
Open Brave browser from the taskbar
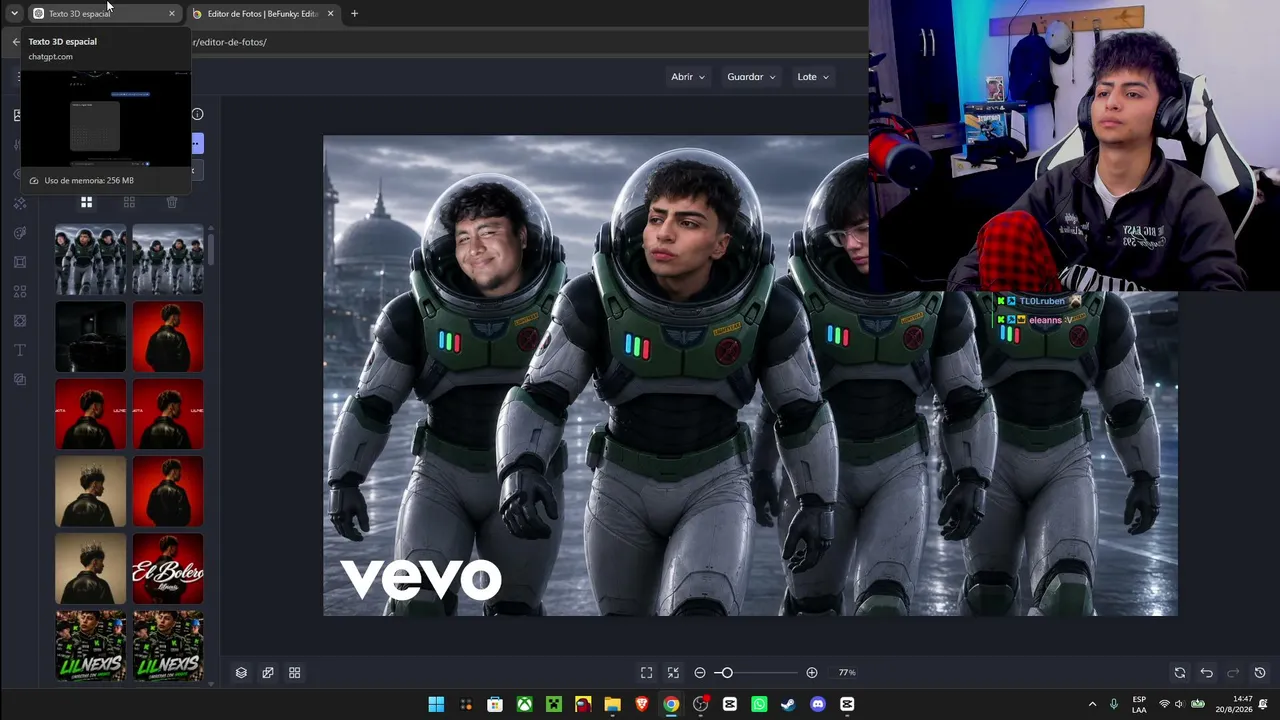pos(642,704)
